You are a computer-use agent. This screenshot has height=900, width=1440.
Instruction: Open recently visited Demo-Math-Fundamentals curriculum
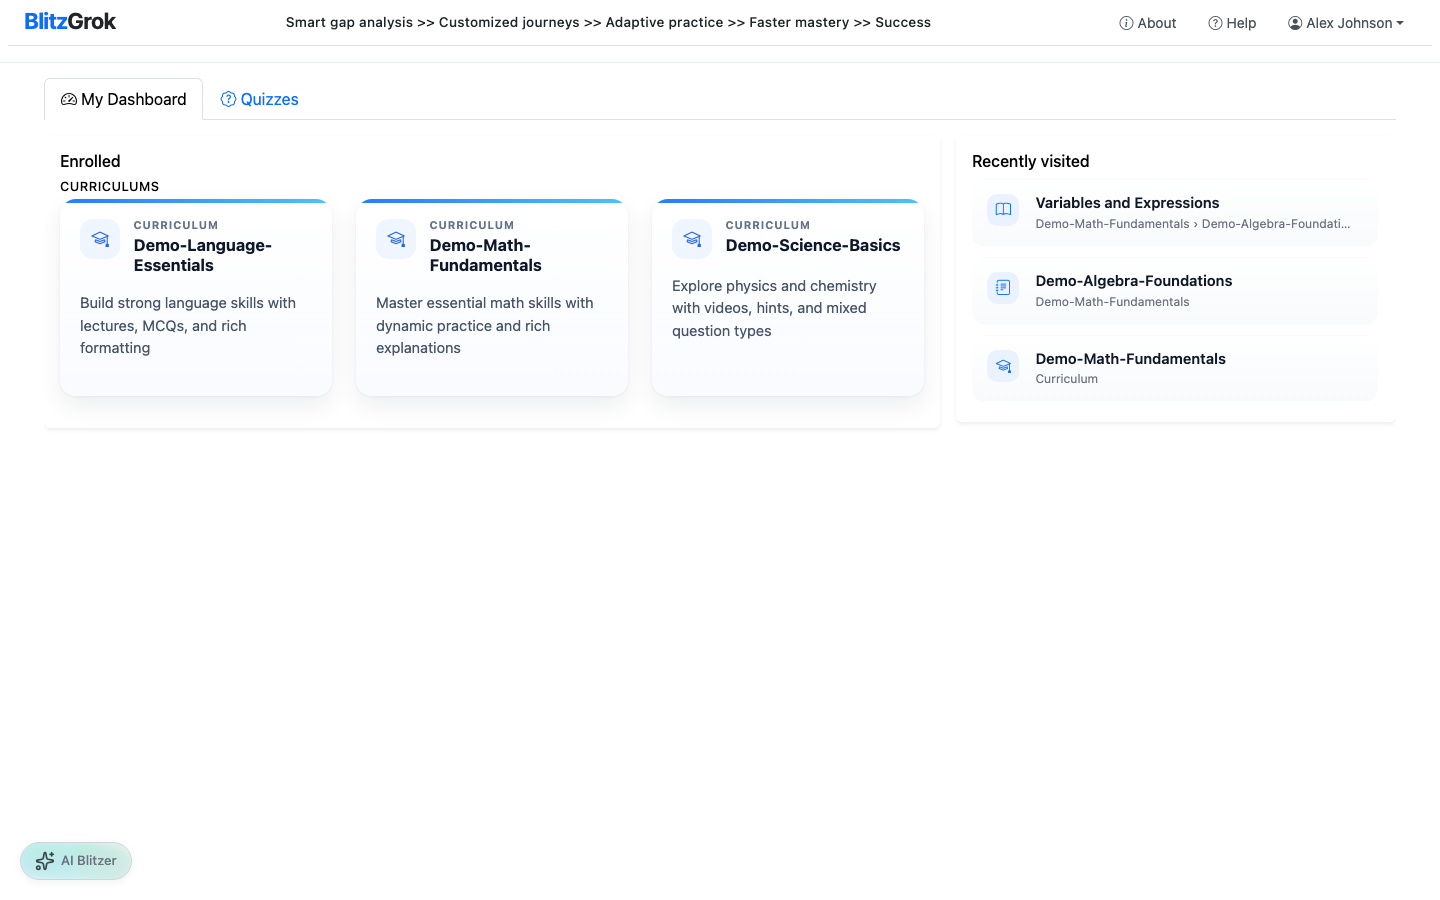pos(1175,369)
